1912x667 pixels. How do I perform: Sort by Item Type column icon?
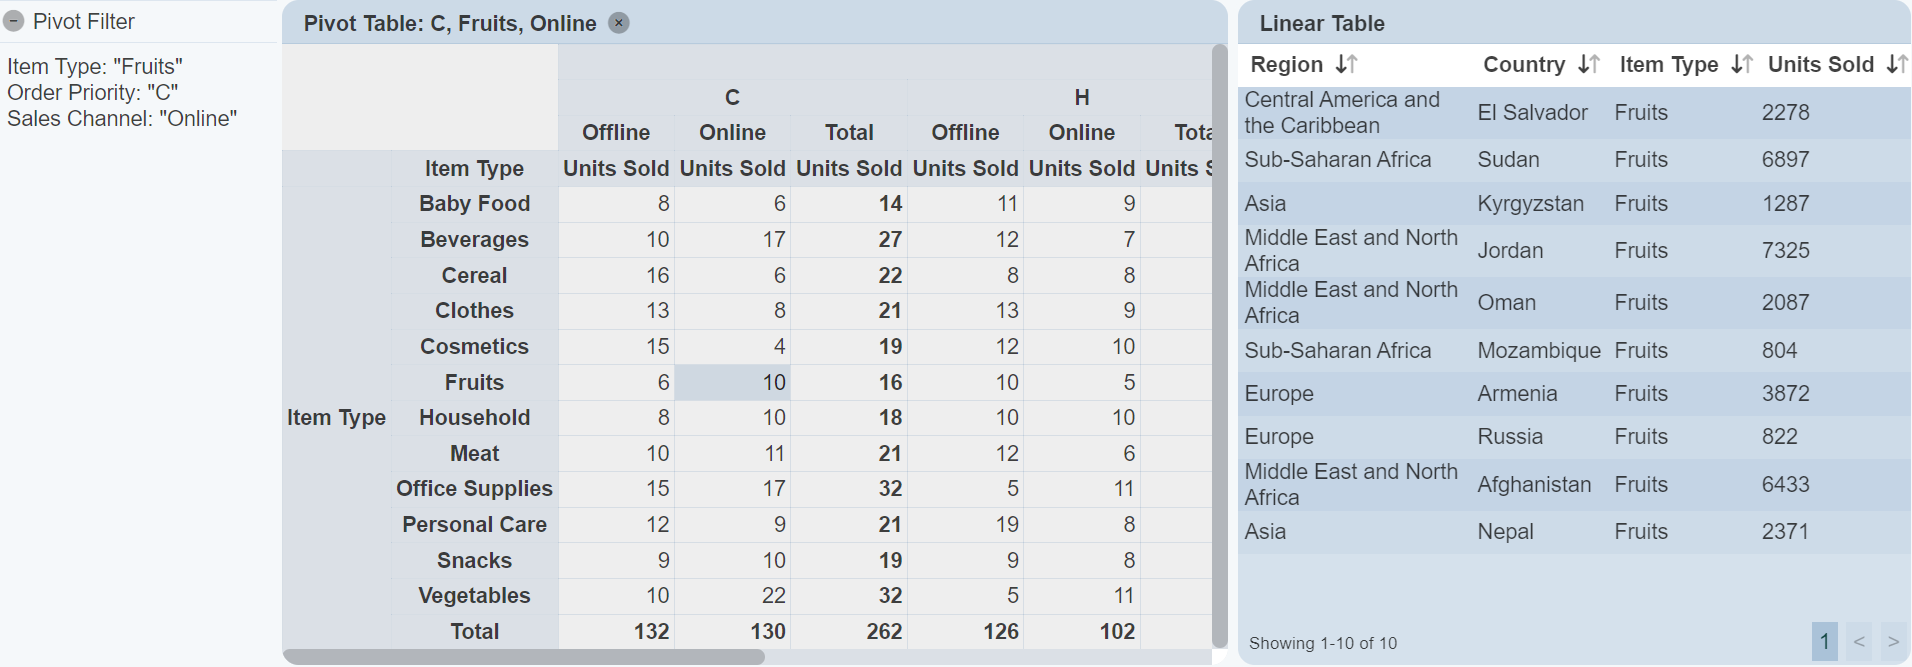1741,65
